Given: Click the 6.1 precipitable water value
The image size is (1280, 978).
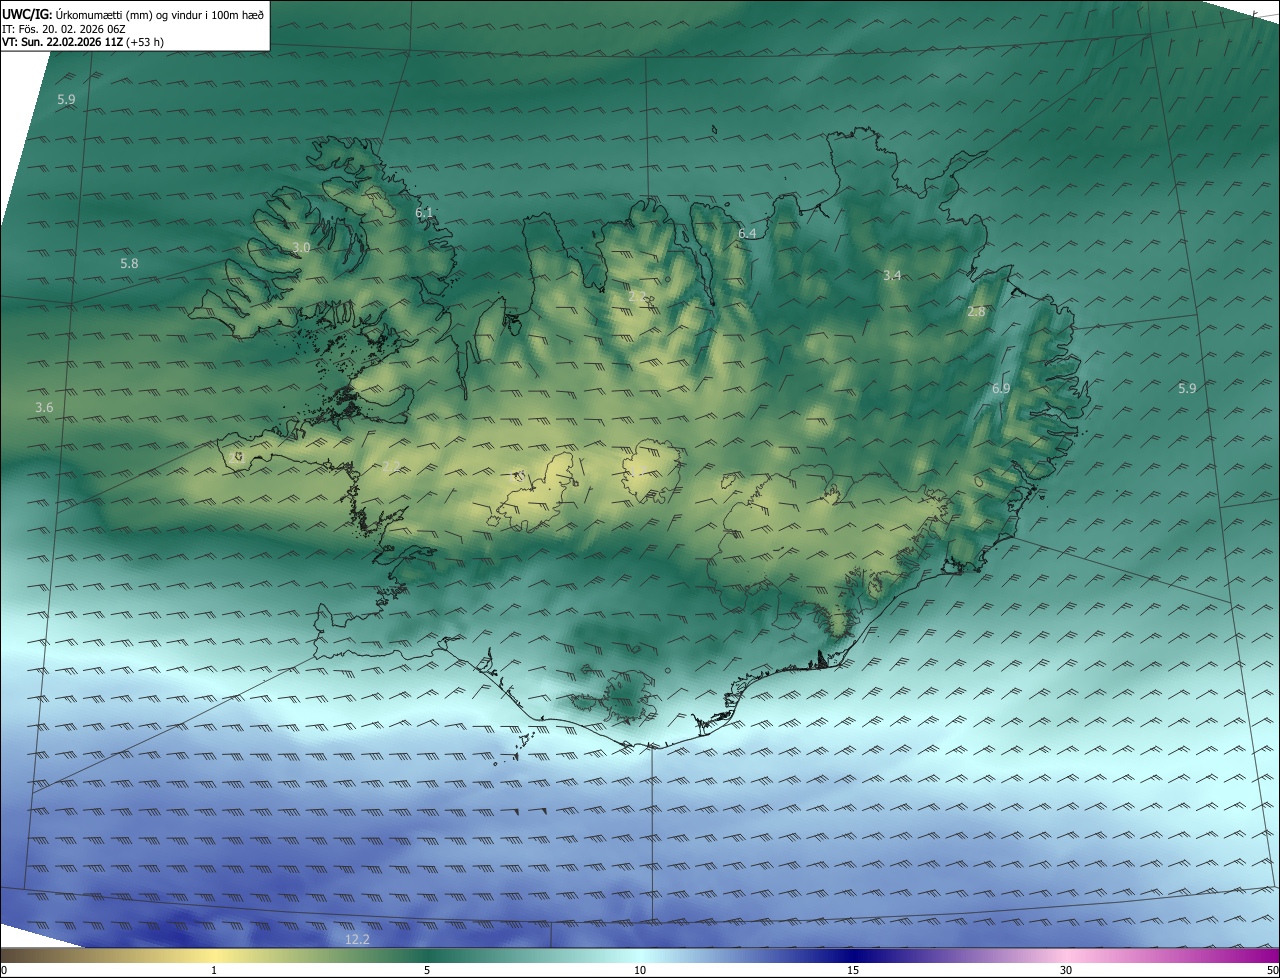Looking at the screenshot, I should (424, 213).
